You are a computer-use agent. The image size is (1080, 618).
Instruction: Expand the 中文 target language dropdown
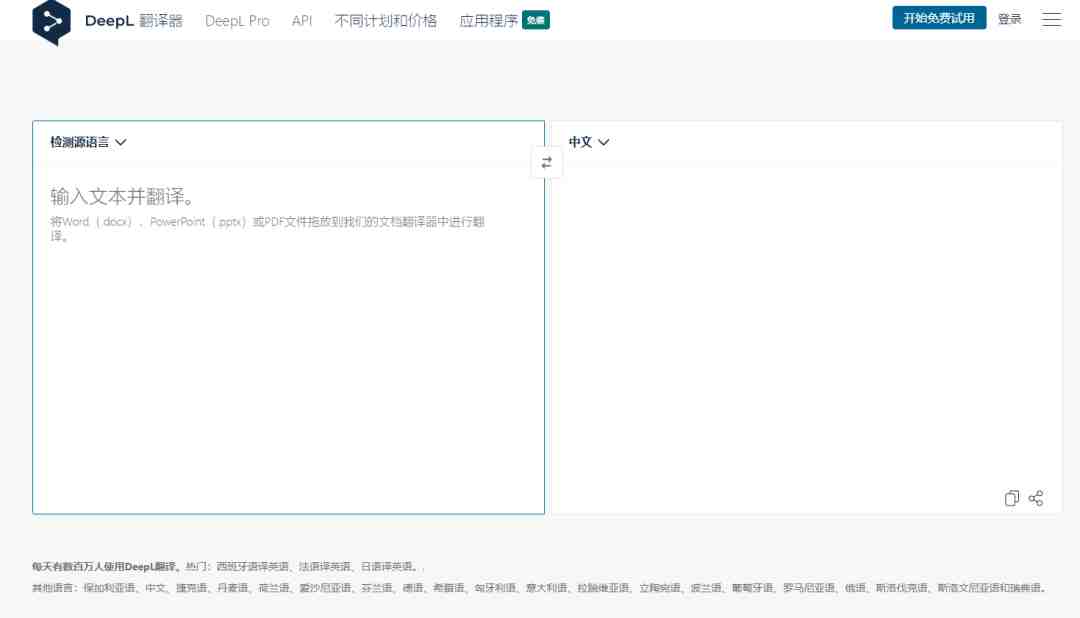pyautogui.click(x=588, y=142)
